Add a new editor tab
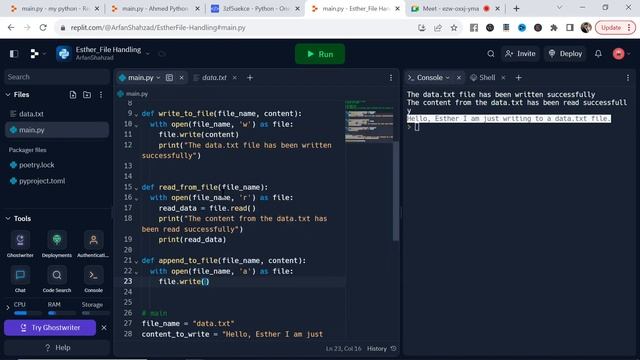This screenshot has height=360, width=640. click(x=250, y=78)
